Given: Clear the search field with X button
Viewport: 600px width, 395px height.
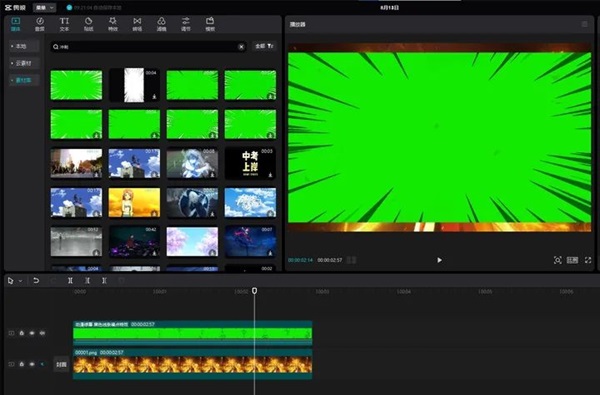Looking at the screenshot, I should (x=241, y=47).
